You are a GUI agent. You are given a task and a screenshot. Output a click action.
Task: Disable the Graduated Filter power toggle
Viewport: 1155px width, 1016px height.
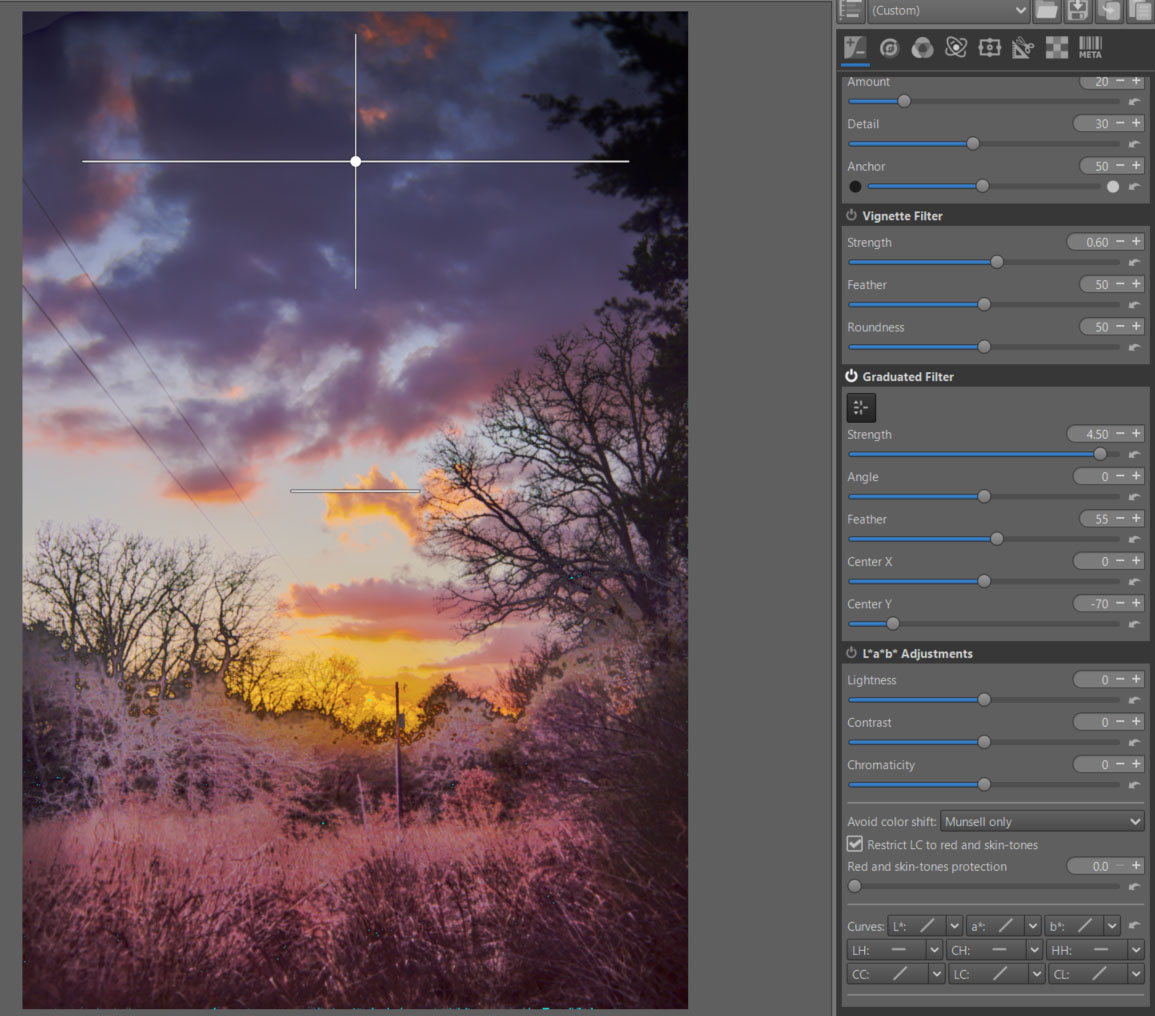(852, 377)
